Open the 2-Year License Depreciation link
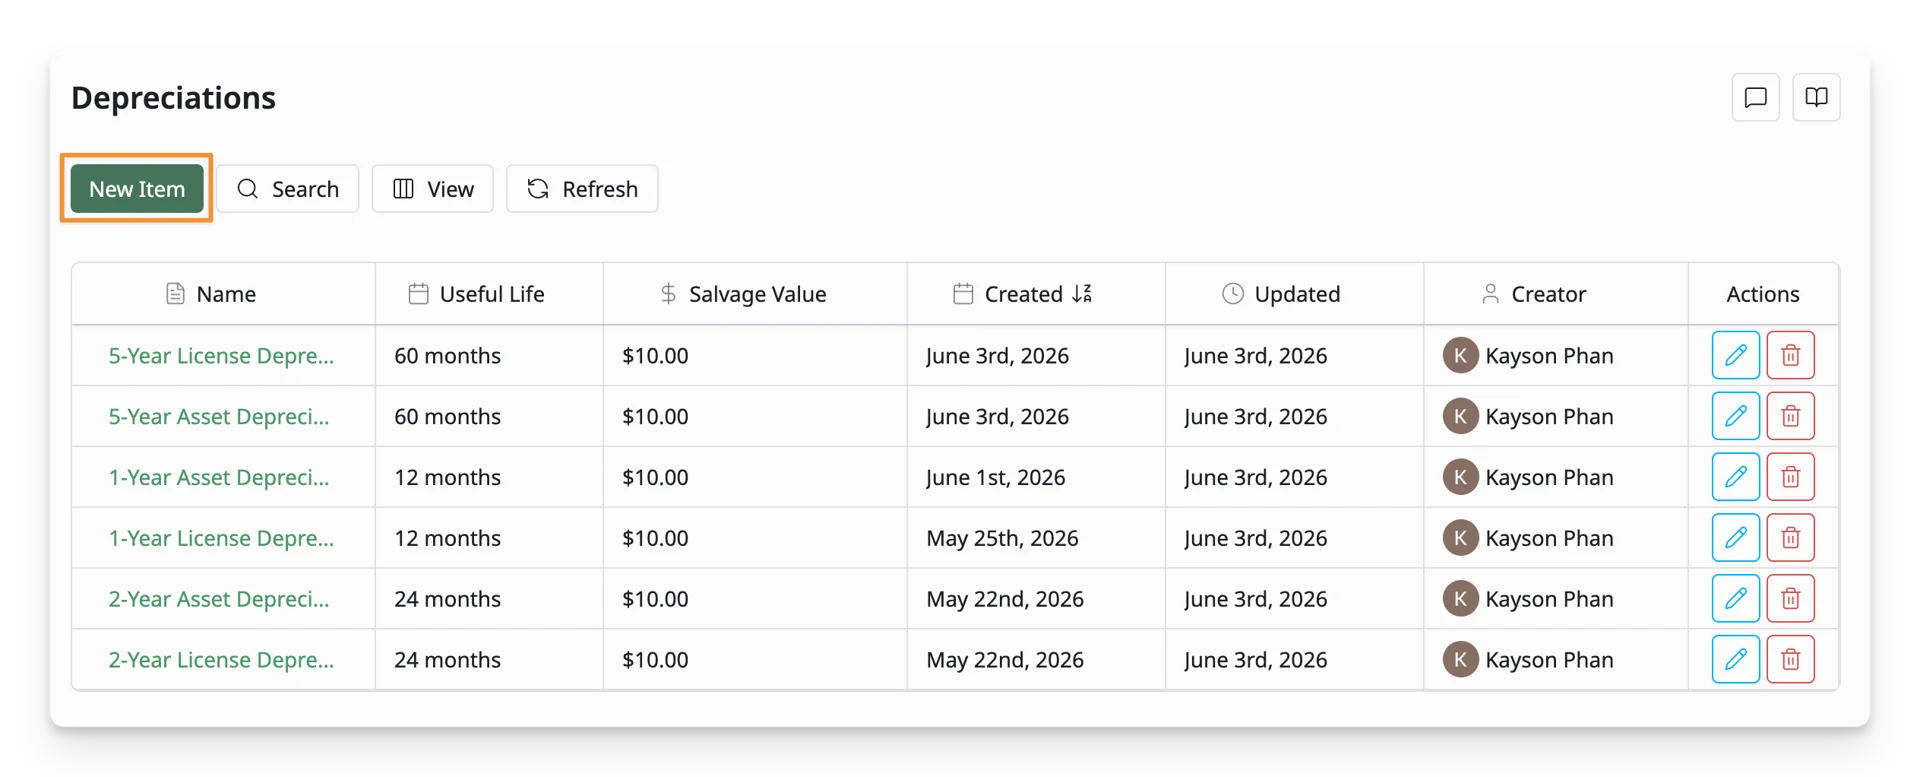 click(221, 660)
